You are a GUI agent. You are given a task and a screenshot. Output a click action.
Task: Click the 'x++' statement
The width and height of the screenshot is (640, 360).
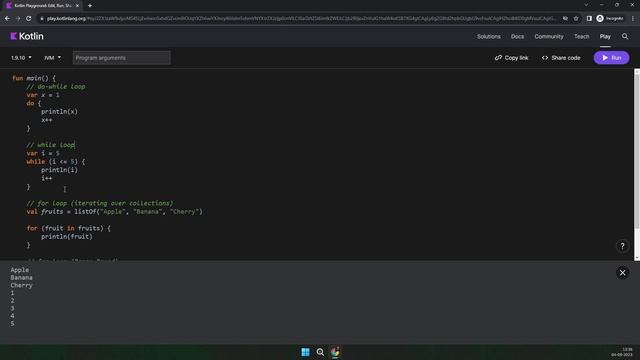(x=47, y=120)
